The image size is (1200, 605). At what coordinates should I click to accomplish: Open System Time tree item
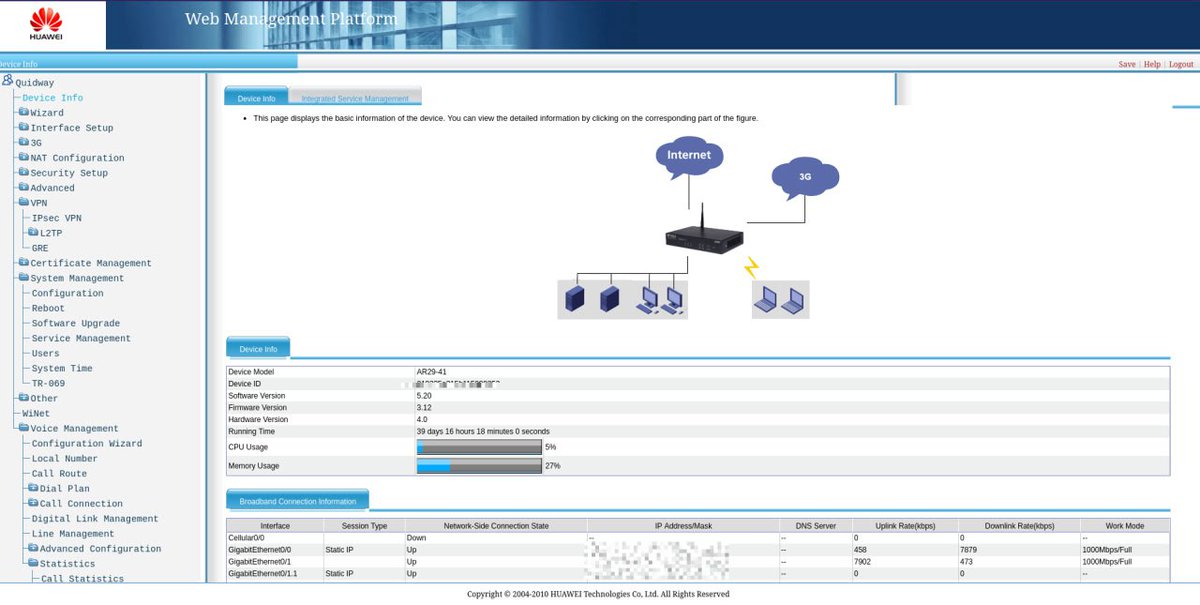point(62,368)
